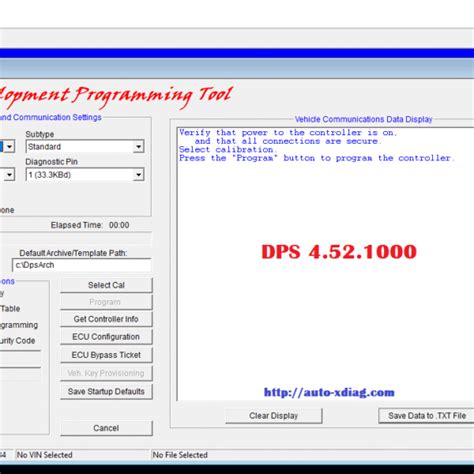Click the "Default Archive/Template Path:" label

[73, 253]
